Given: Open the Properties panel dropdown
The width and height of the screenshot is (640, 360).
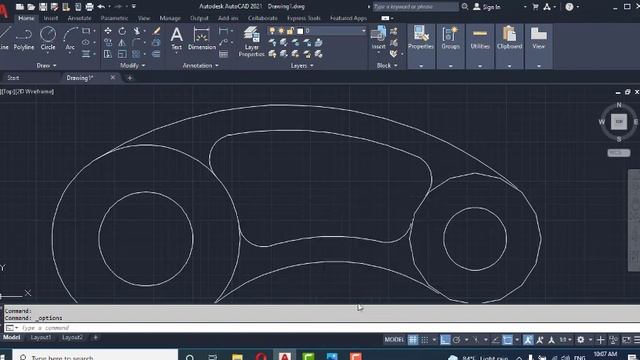Looking at the screenshot, I should click(x=421, y=65).
